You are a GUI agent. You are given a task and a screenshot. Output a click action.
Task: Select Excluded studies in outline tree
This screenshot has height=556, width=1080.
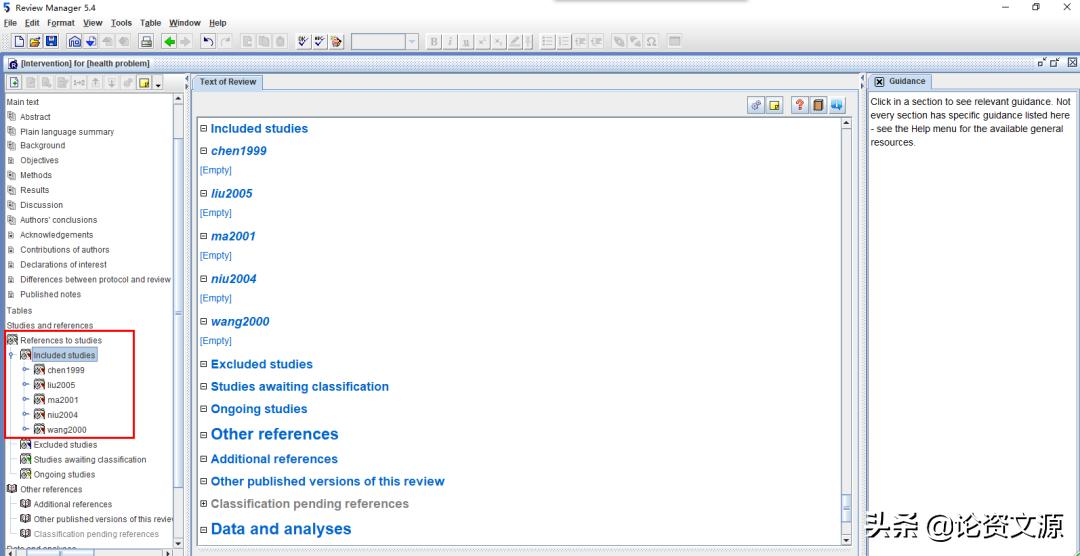point(65,444)
